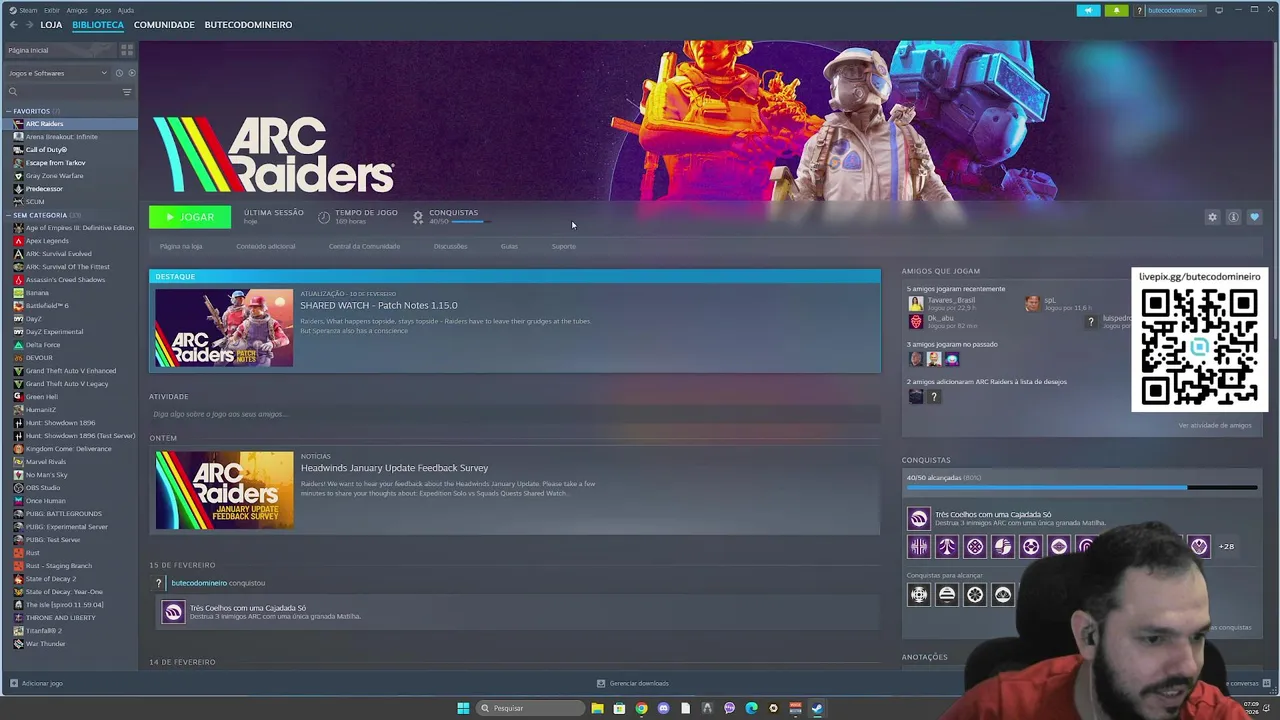This screenshot has width=1280, height=720.
Task: Click Ver atividade de amigos link
Action: point(1214,425)
